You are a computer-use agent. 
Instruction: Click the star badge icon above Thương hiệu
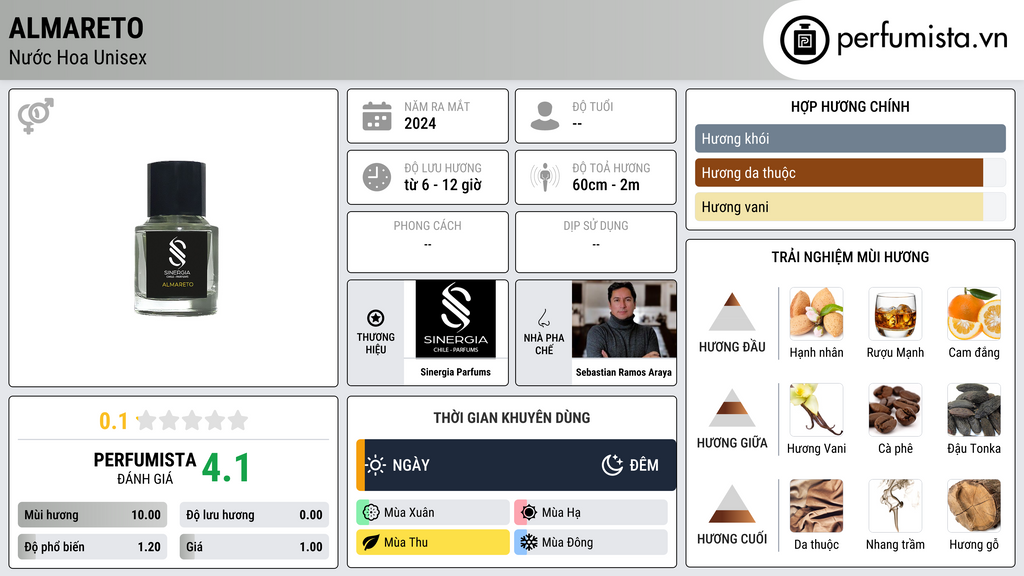[x=376, y=318]
